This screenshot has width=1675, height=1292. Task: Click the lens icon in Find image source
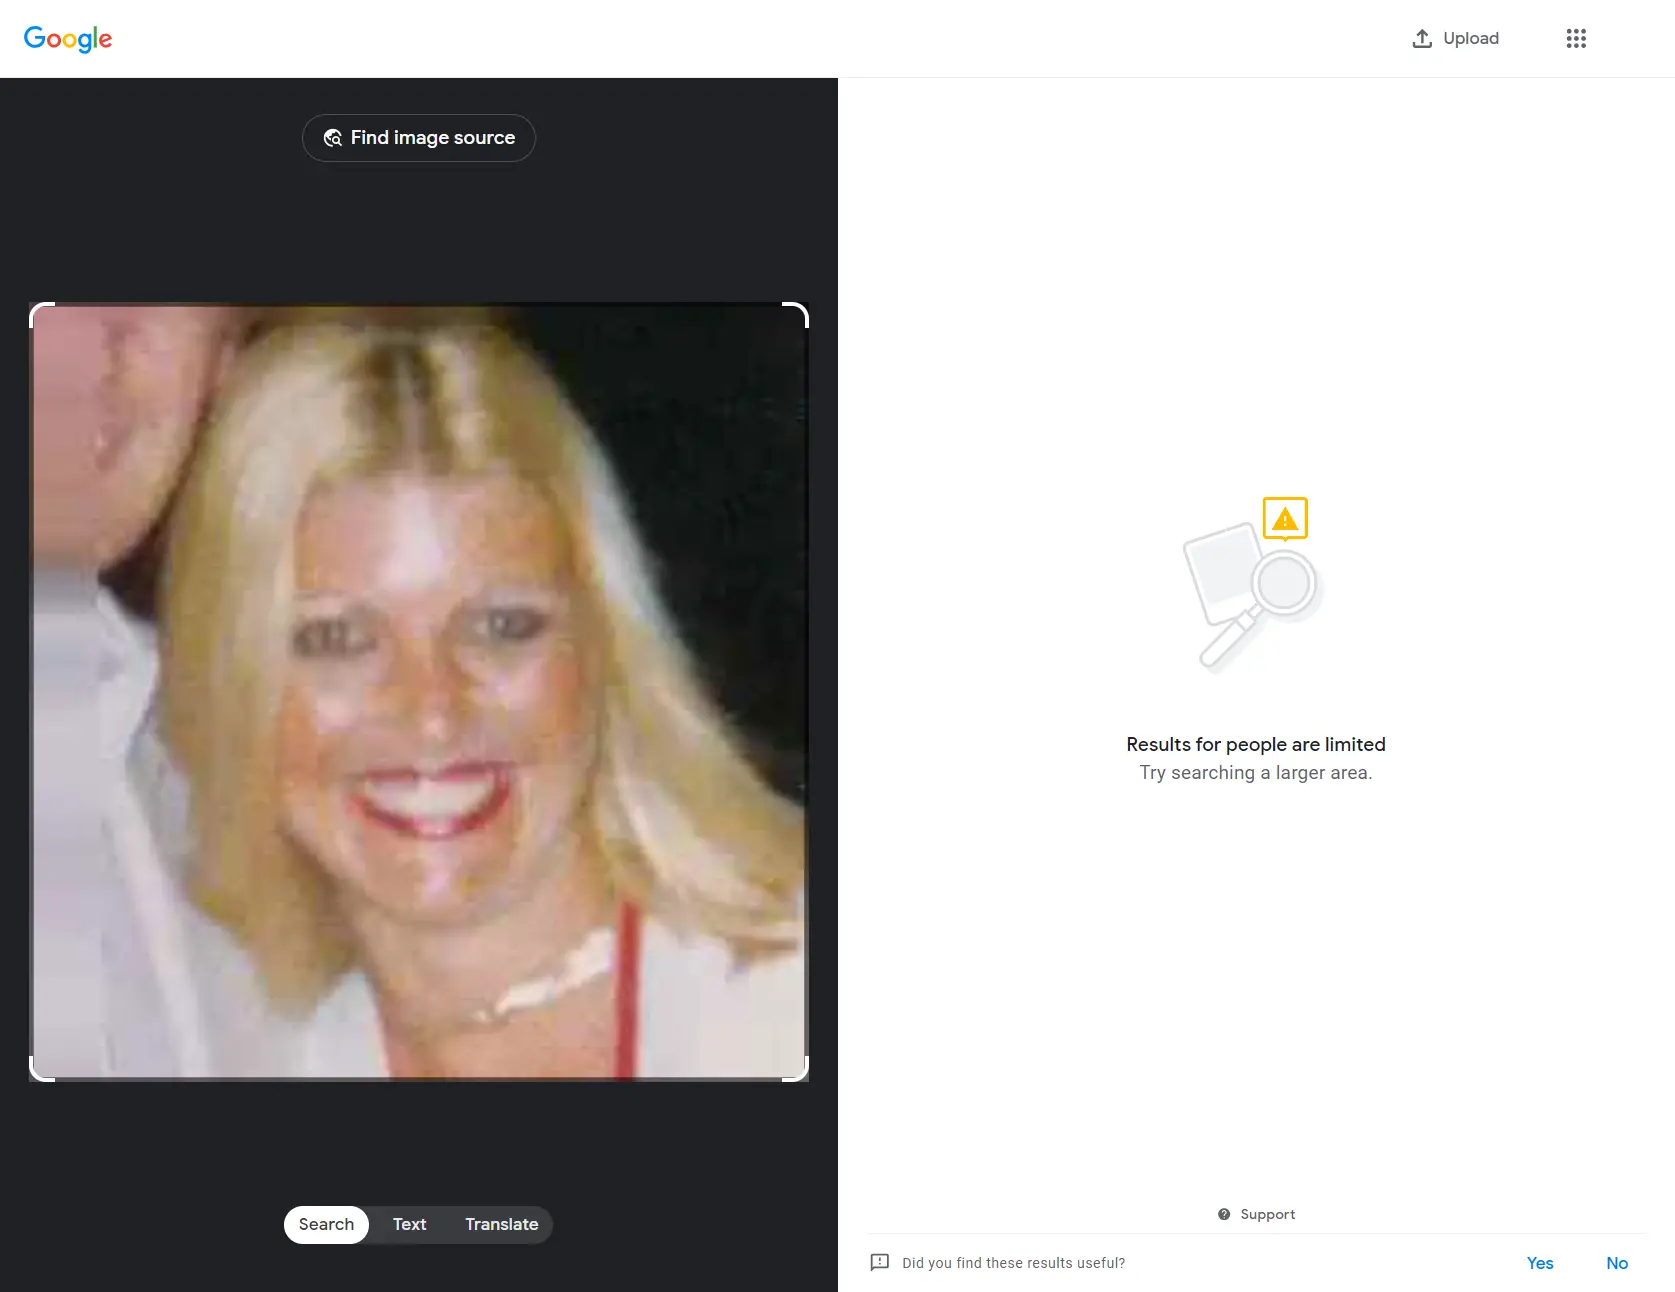(x=333, y=138)
